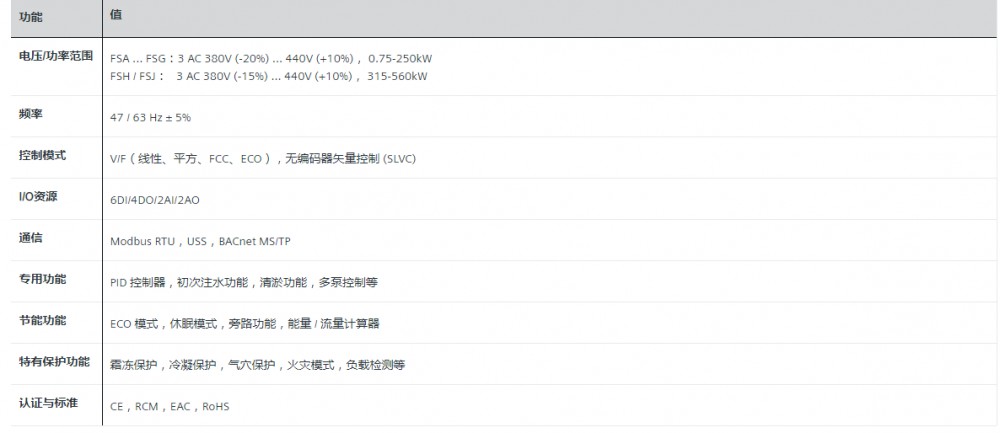The height and width of the screenshot is (433, 1000).
Task: Click the 霜冻保护, 冷凝保护 protection text
Action: tap(257, 364)
